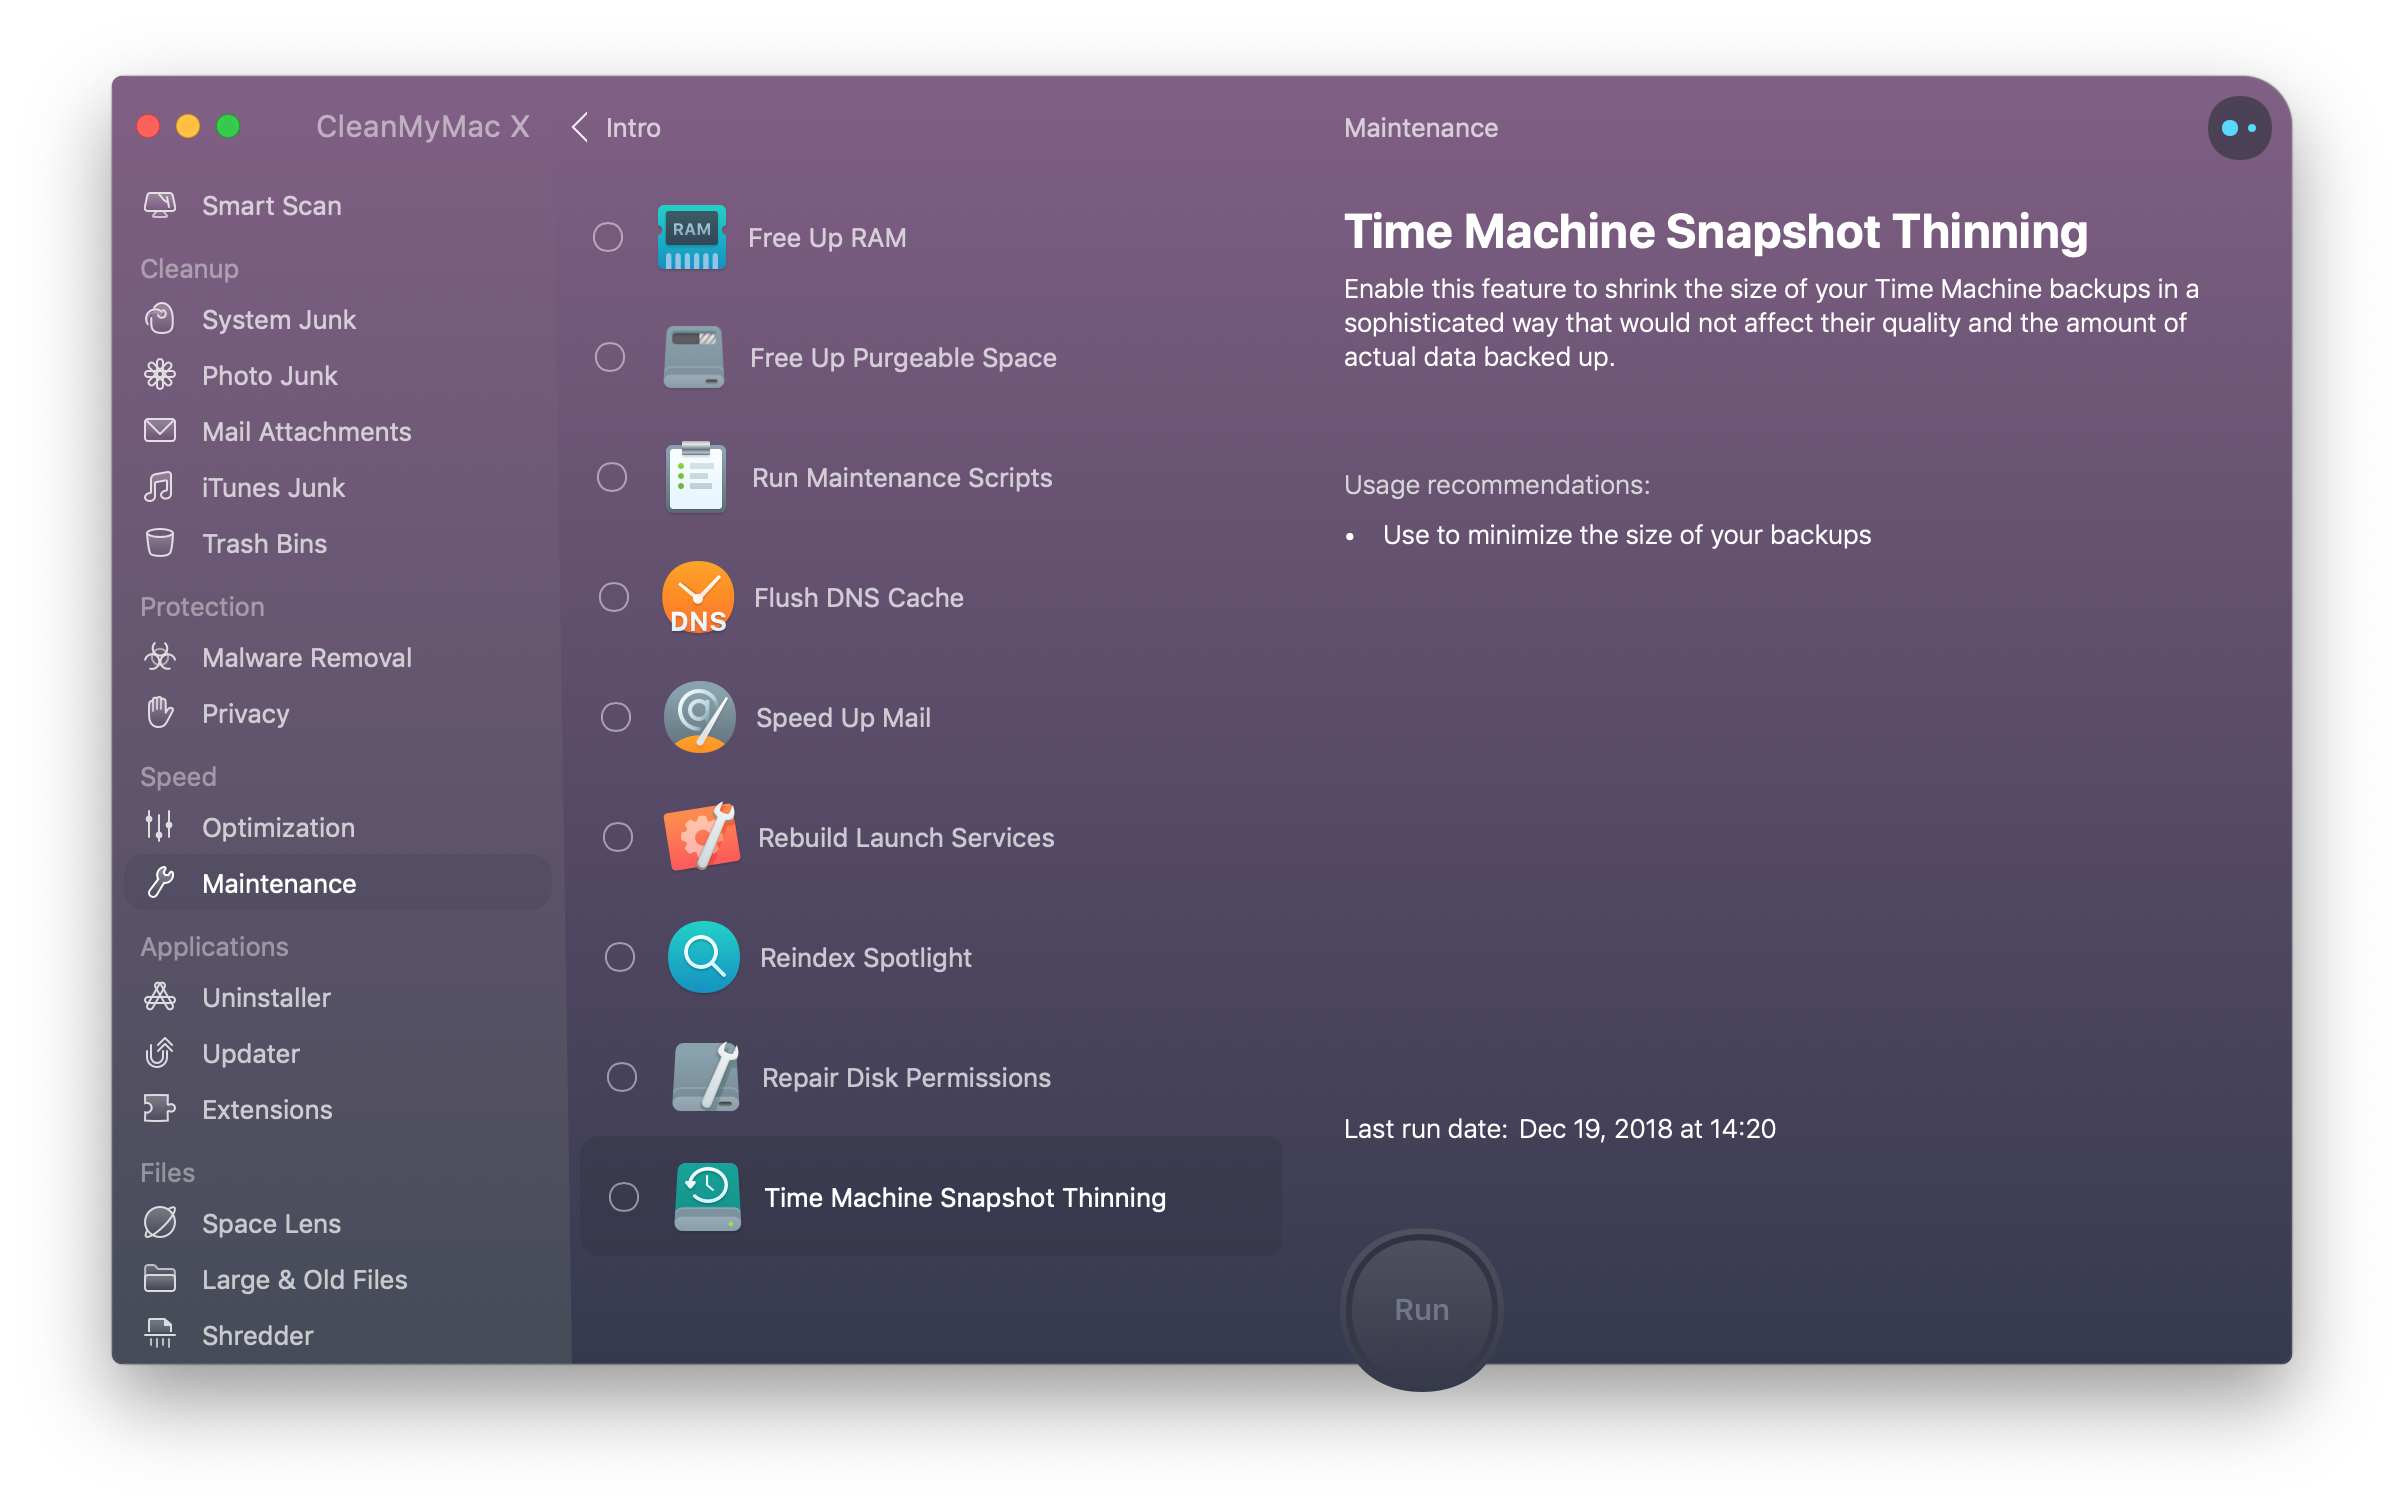This screenshot has width=2404, height=1512.
Task: Click the Shredder icon in sidebar
Action: coord(160,1334)
